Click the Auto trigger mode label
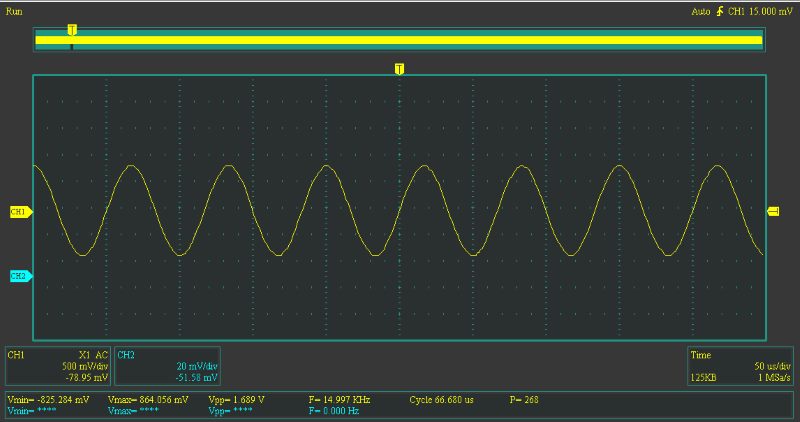The height and width of the screenshot is (422, 800). click(700, 11)
